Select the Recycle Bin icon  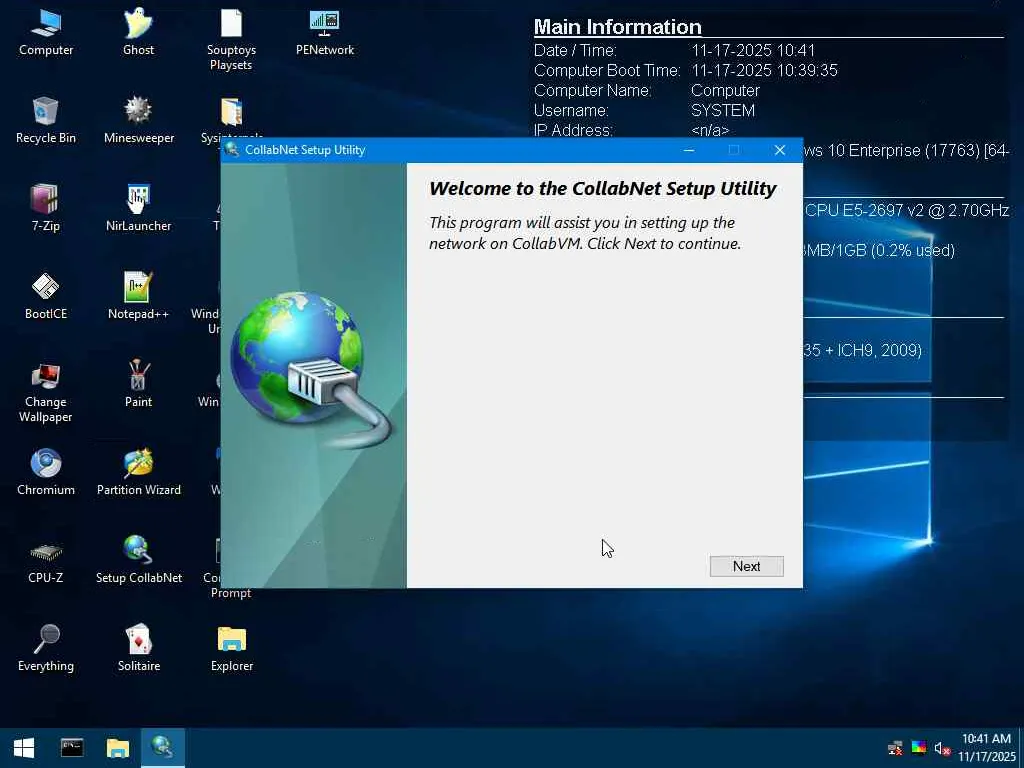[x=46, y=120]
